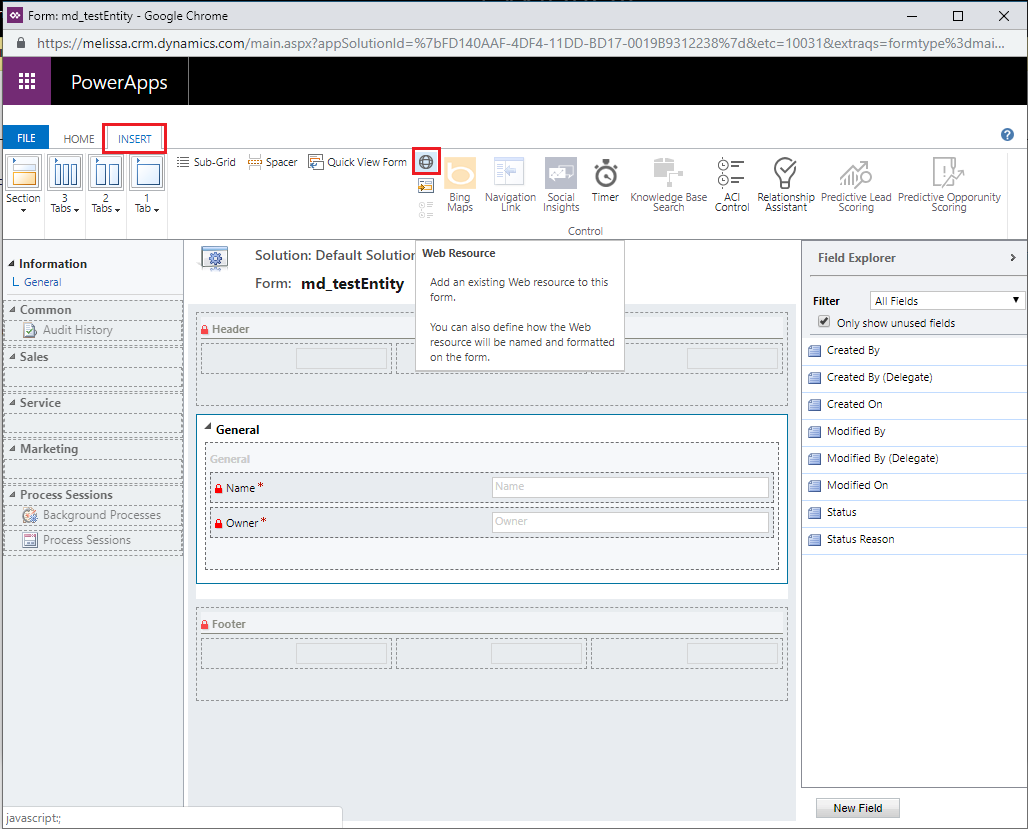This screenshot has height=829, width=1028.
Task: Insert Predictive Opportunity Scoring control
Action: (x=949, y=184)
